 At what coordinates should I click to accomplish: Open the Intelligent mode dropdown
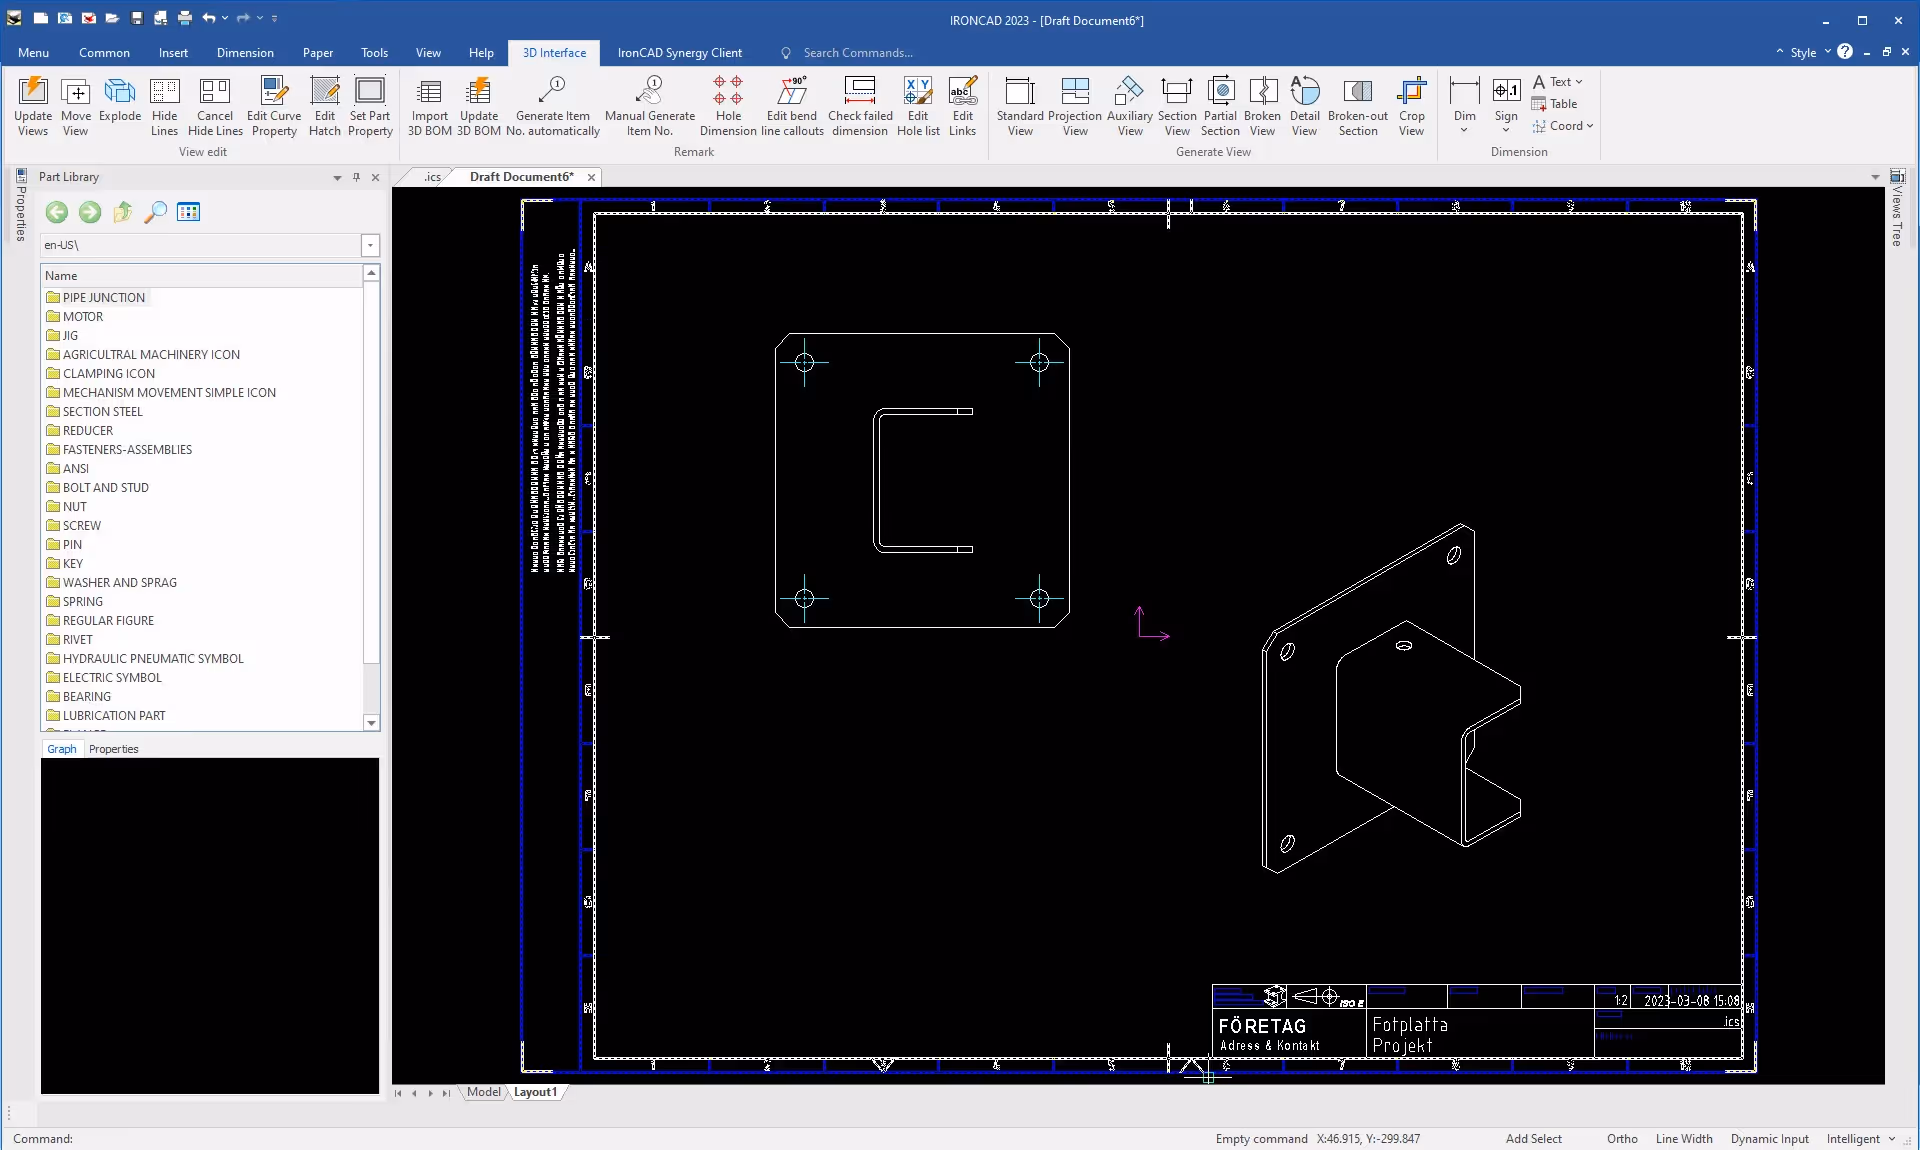point(1893,1139)
